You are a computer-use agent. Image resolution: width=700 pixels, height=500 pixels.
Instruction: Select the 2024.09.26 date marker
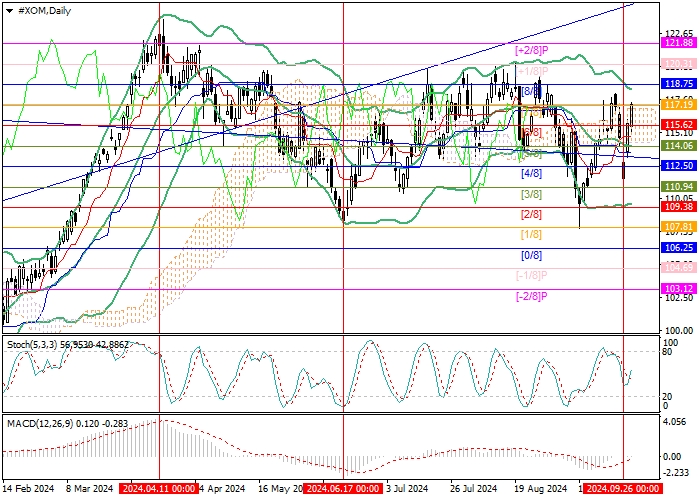click(623, 489)
